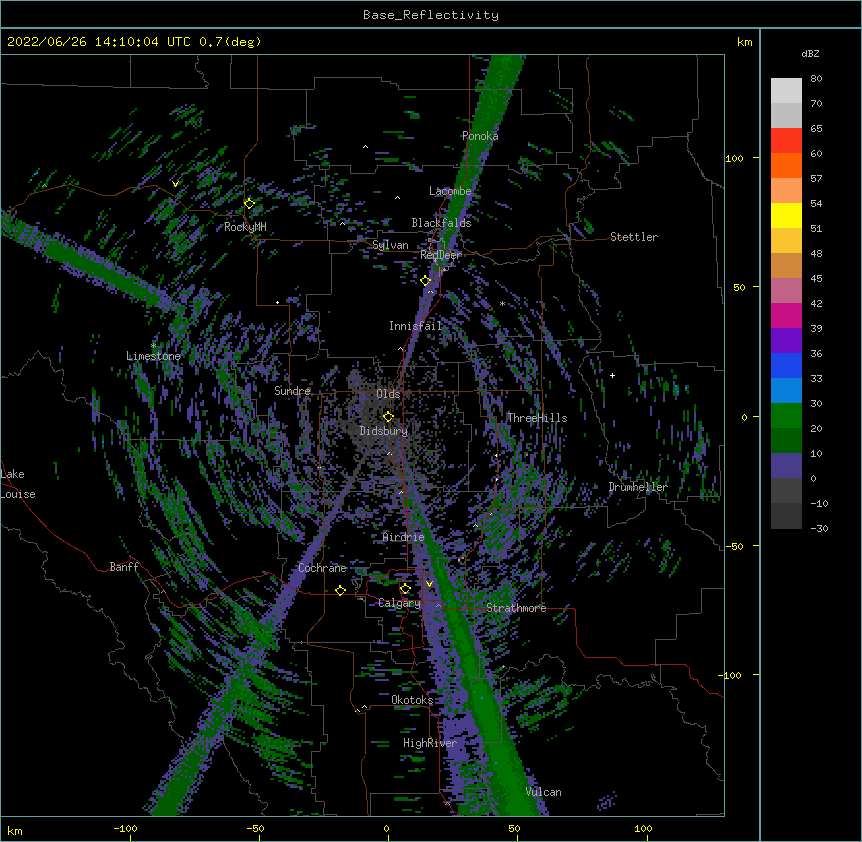862x842 pixels.
Task: Click the Cochrane label
Action: 322,568
